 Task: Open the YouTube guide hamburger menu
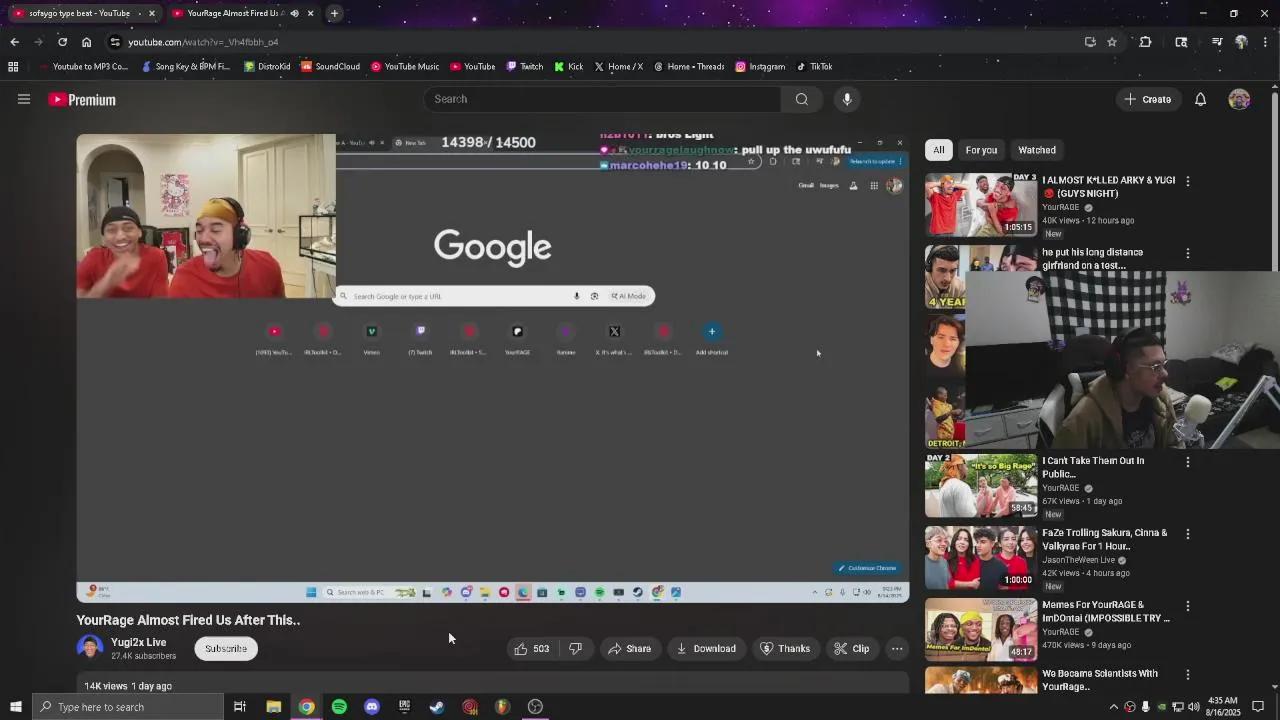[24, 99]
